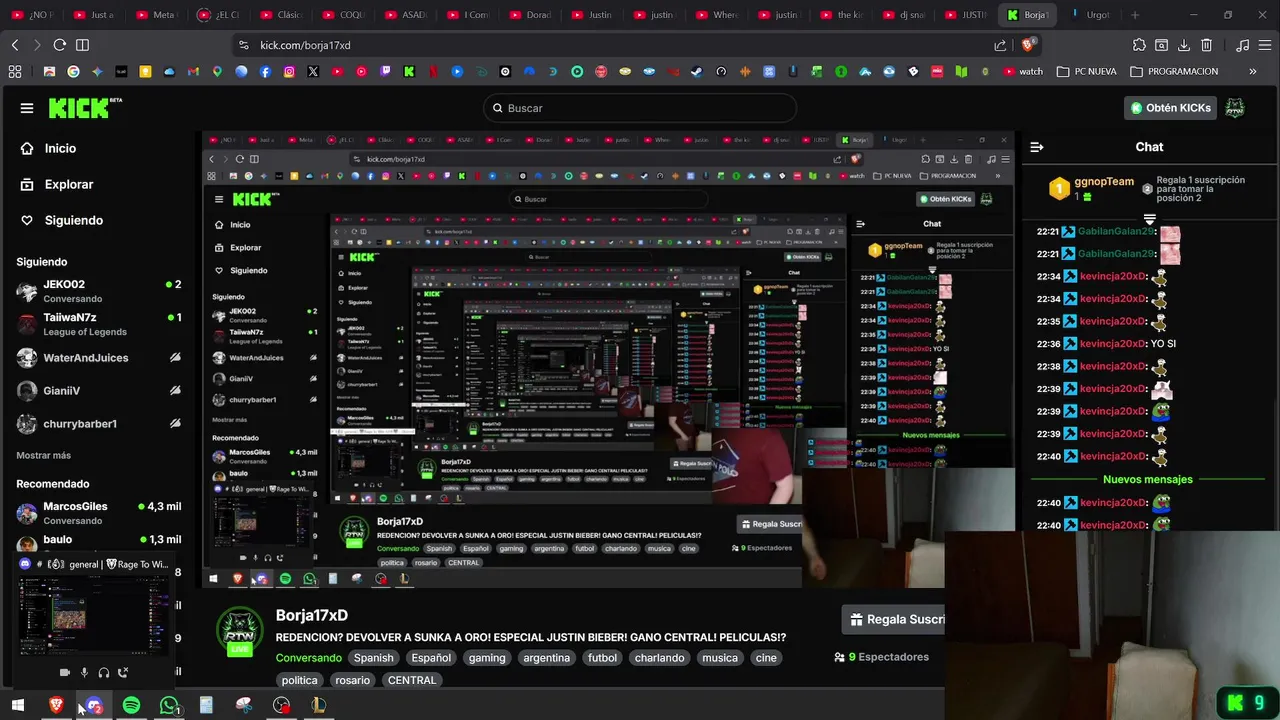This screenshot has width=1280, height=720.
Task: Open Spotify from the taskbar
Action: click(x=131, y=705)
